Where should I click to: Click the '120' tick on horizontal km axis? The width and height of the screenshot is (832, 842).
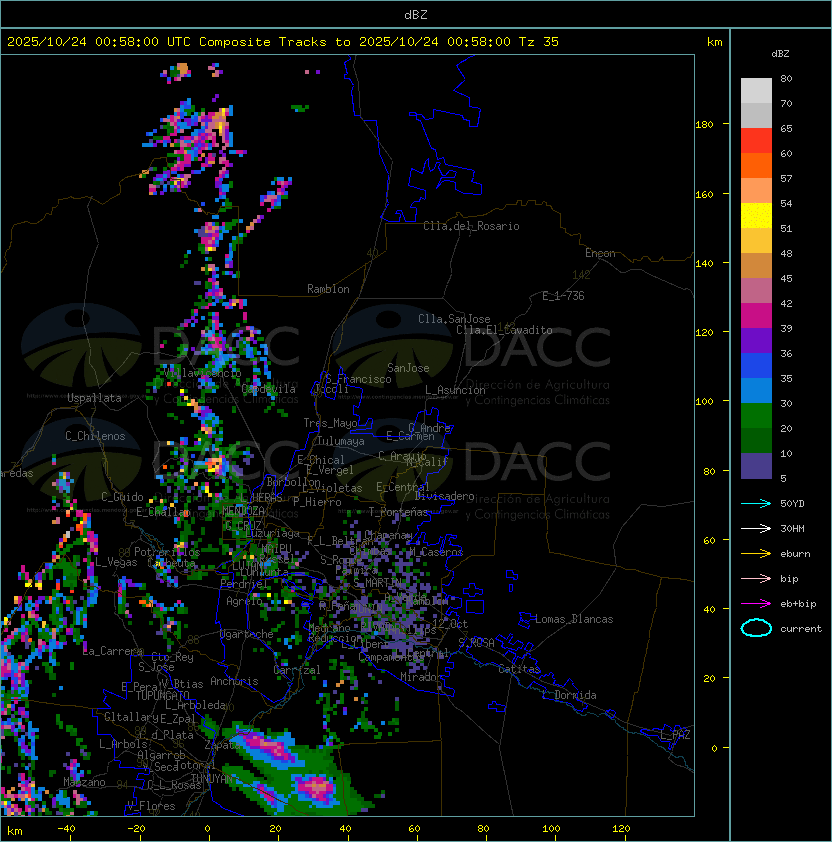coord(621,829)
